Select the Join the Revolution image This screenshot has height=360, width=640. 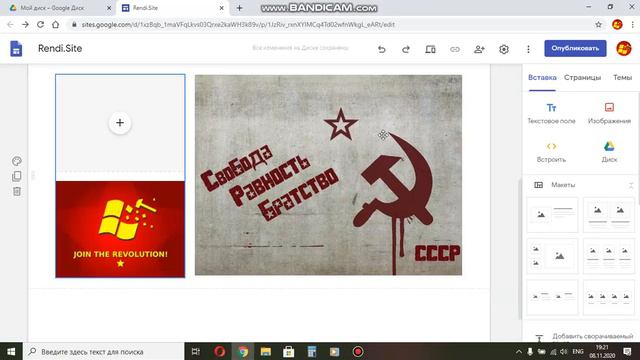(120, 229)
